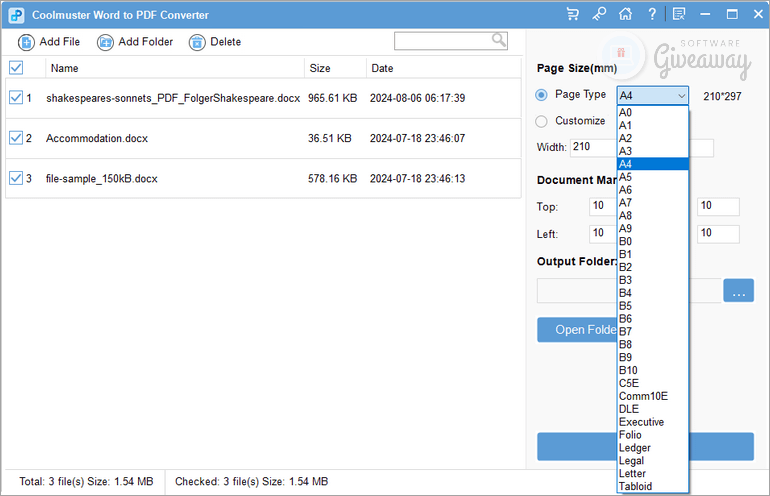This screenshot has height=496, width=770.
Task: Toggle the select-all checkbox in header
Action: 16,67
